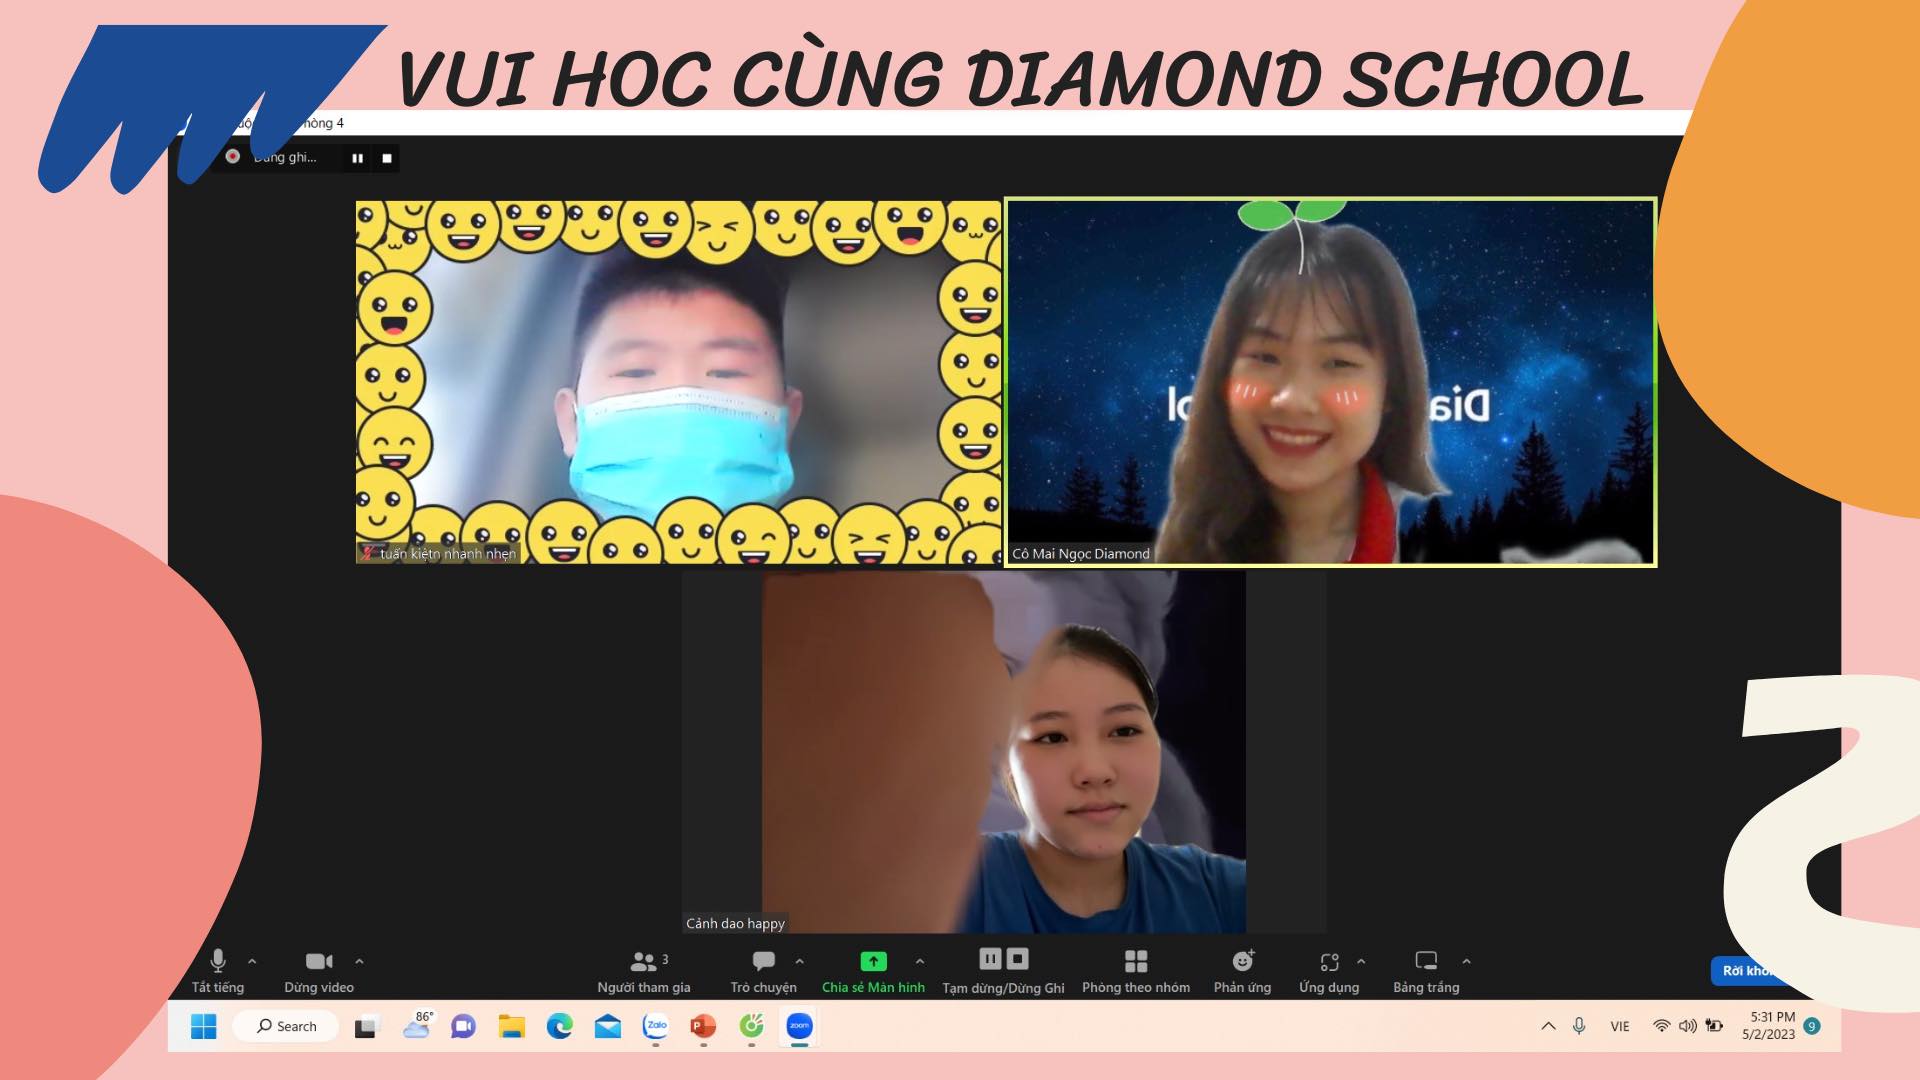
Task: Expand video options chevron beside camera
Action: click(359, 961)
